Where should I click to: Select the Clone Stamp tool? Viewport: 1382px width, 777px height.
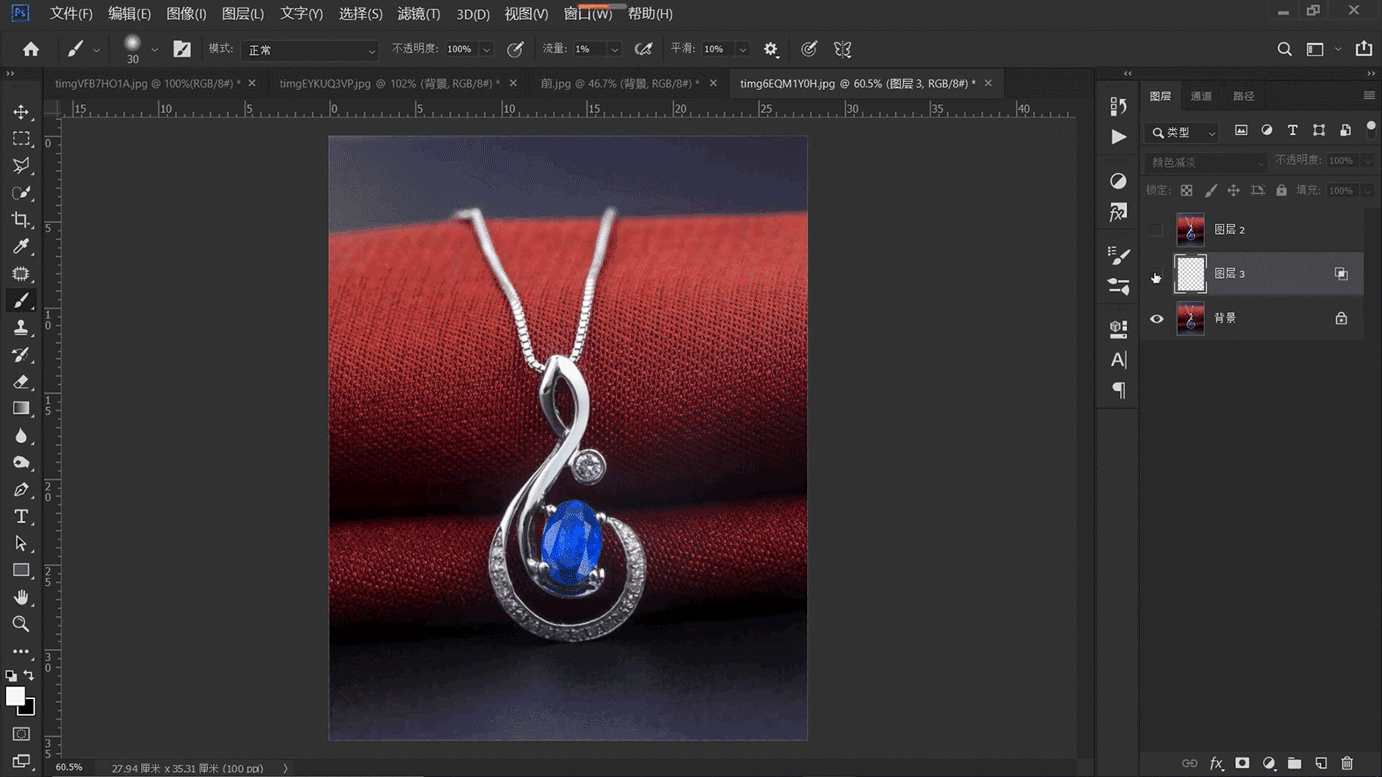pyautogui.click(x=21, y=328)
